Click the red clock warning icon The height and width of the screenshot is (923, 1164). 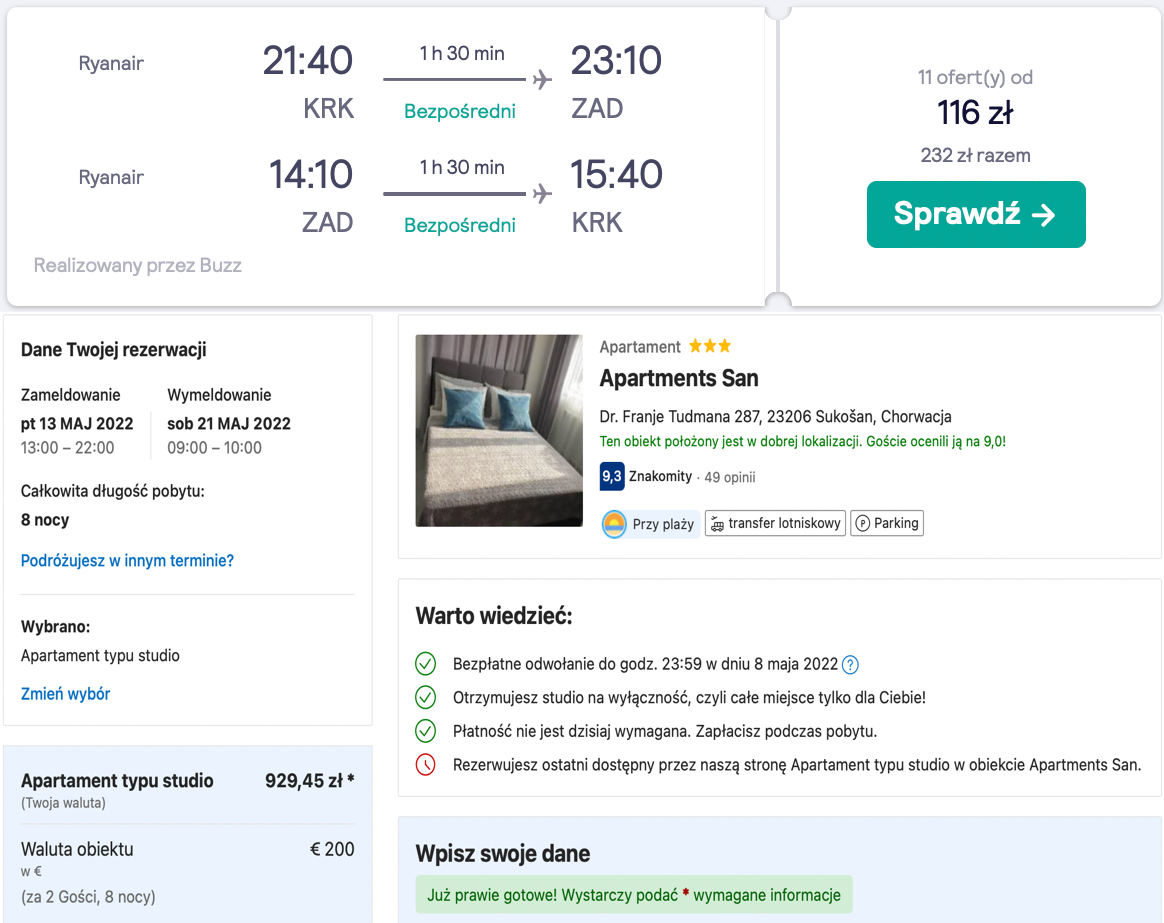tap(426, 765)
